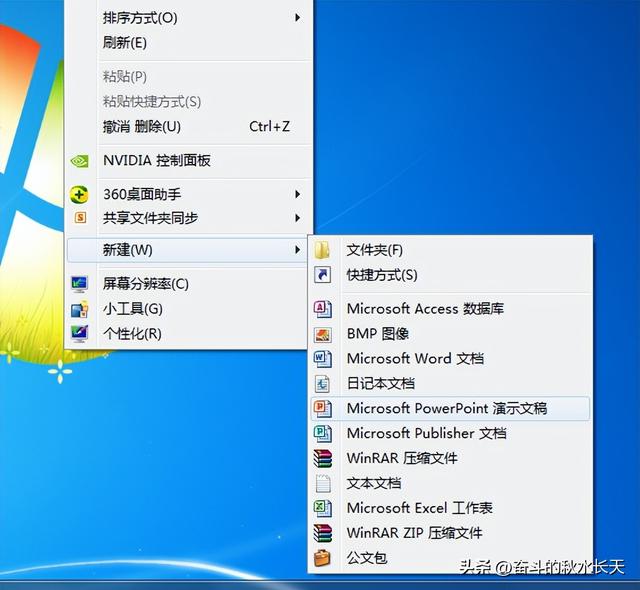Click the NVIDIA control panel icon
The image size is (640, 590).
79,161
